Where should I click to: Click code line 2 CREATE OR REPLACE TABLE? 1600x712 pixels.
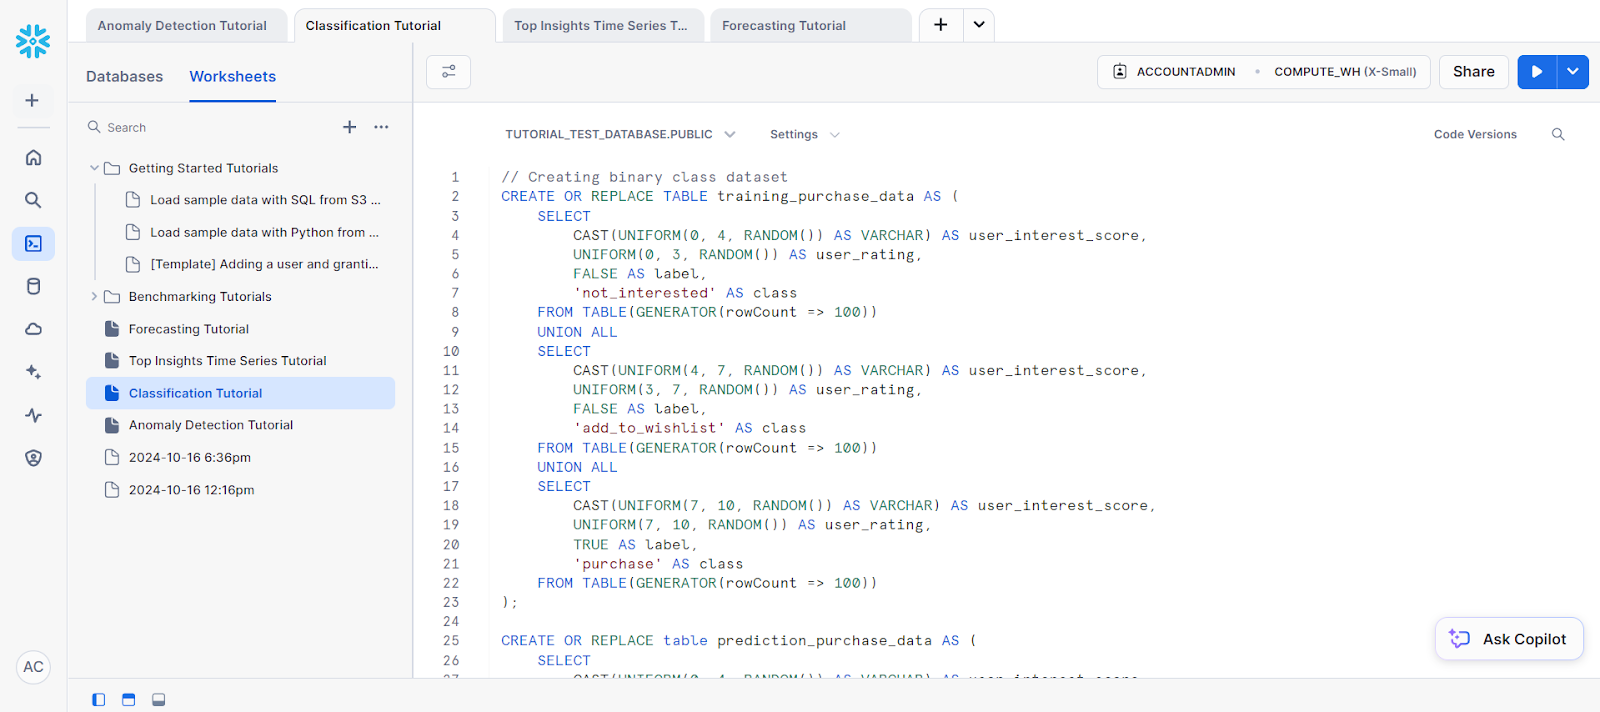(730, 197)
